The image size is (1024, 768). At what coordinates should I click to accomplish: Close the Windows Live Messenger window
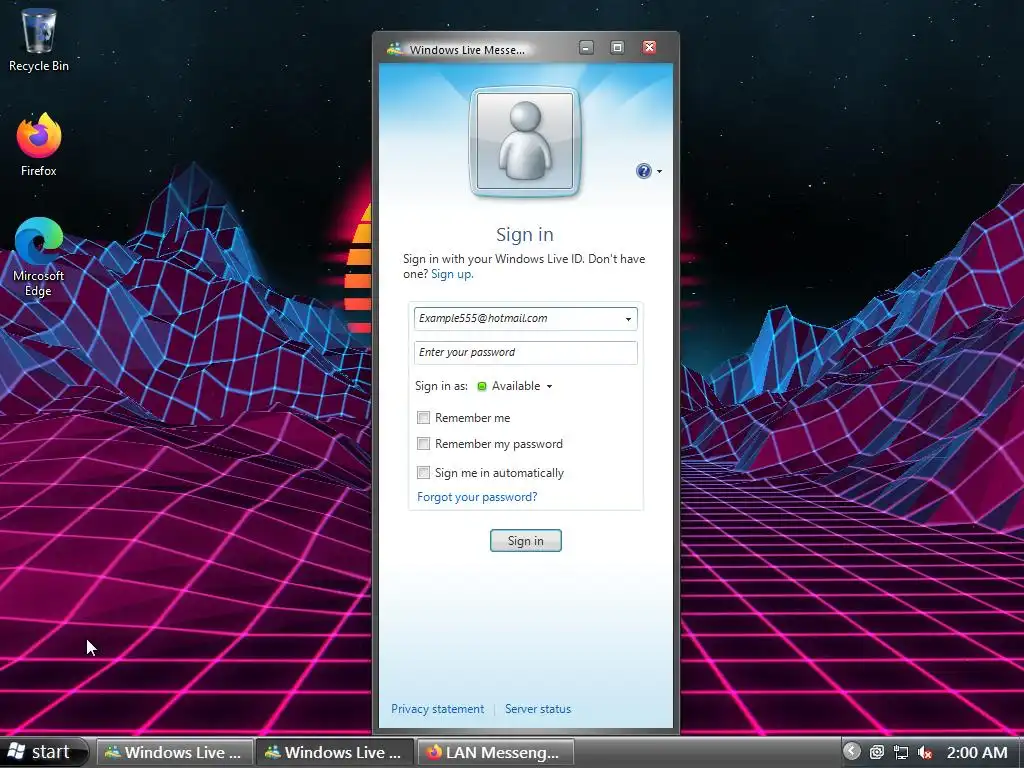pos(649,48)
